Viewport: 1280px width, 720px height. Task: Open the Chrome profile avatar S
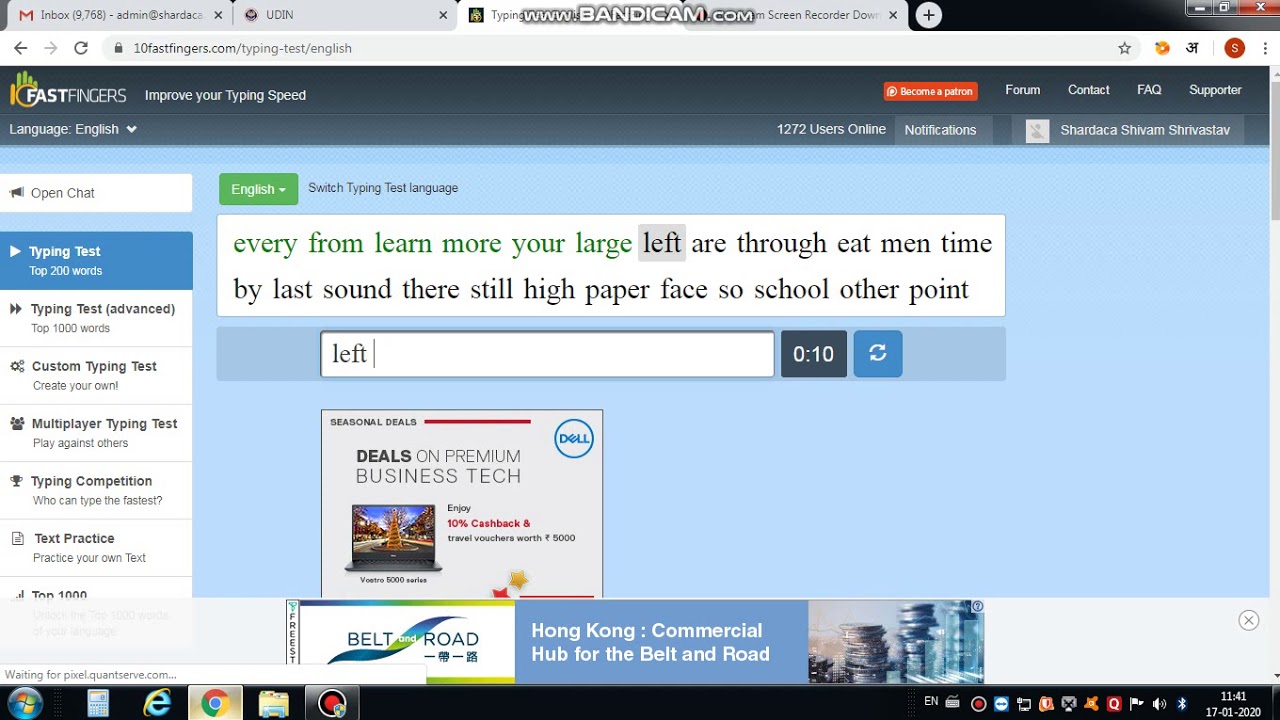pyautogui.click(x=1234, y=48)
